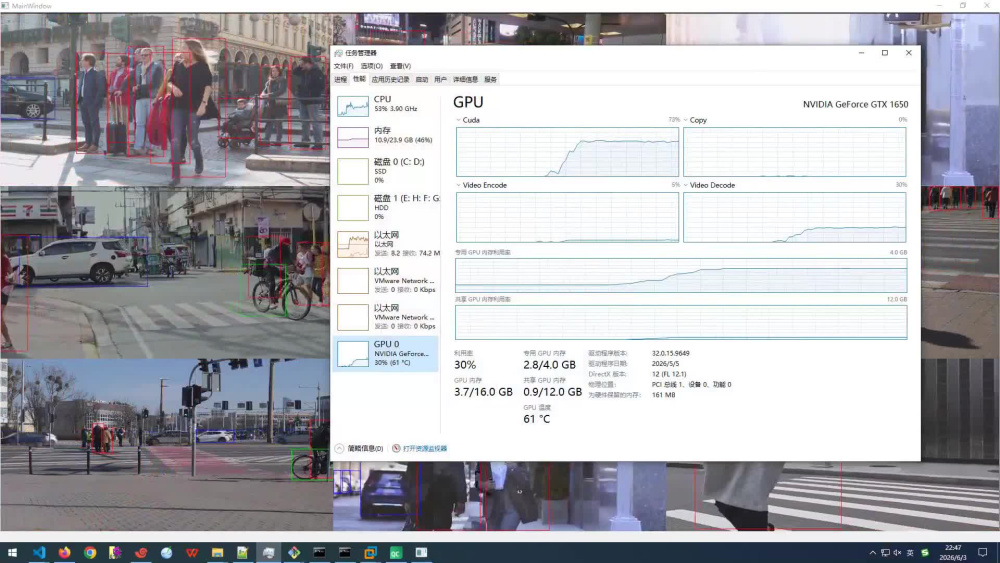Open the Notepad++ taskbar icon
The height and width of the screenshot is (563, 1000).
click(243, 552)
